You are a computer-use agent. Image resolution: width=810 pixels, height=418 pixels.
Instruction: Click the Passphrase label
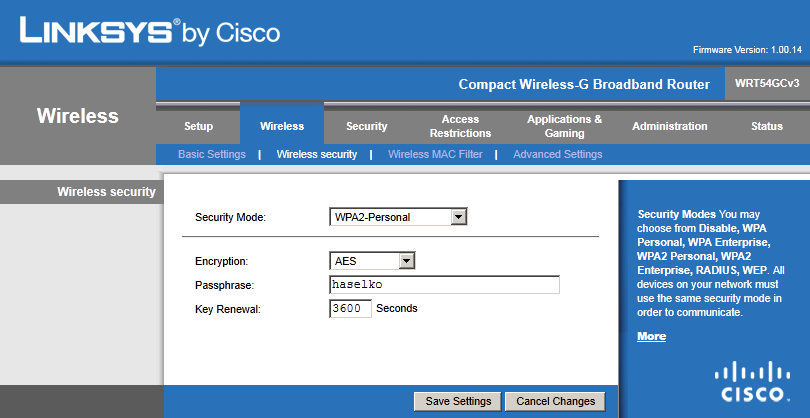coord(224,285)
